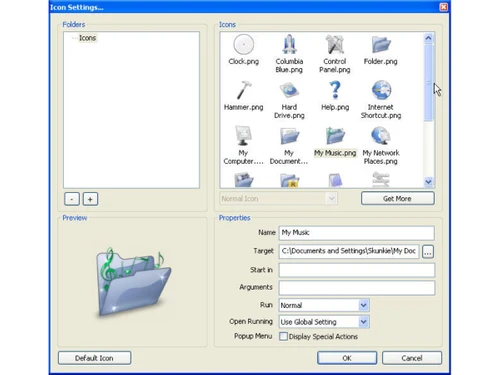Image resolution: width=500 pixels, height=375 pixels.
Task: Browse for target with the ... button
Action: 428,252
